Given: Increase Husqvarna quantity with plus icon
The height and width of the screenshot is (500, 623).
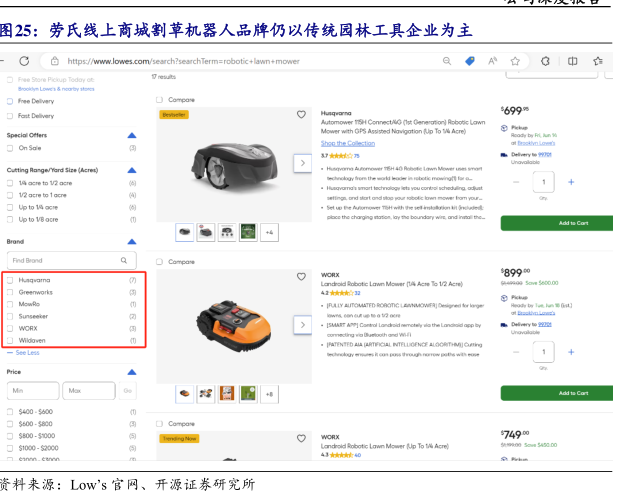Looking at the screenshot, I should click(x=571, y=182).
